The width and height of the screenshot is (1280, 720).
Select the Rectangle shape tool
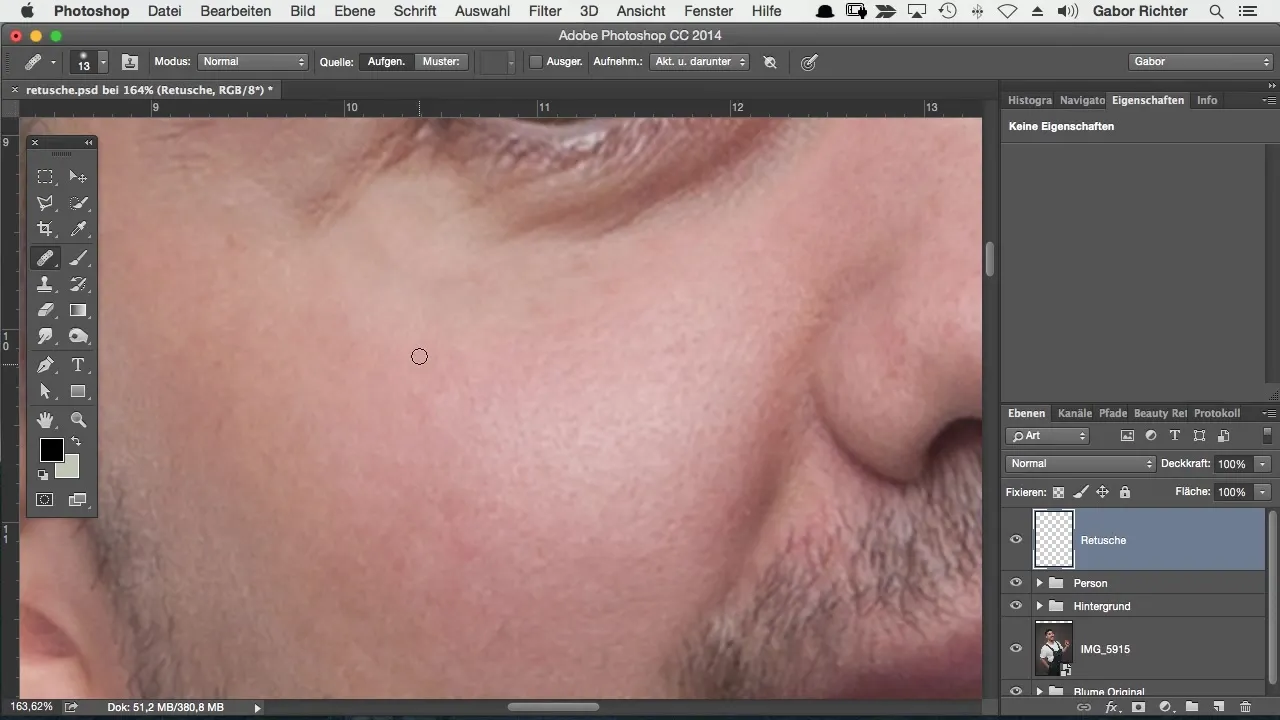coord(78,392)
